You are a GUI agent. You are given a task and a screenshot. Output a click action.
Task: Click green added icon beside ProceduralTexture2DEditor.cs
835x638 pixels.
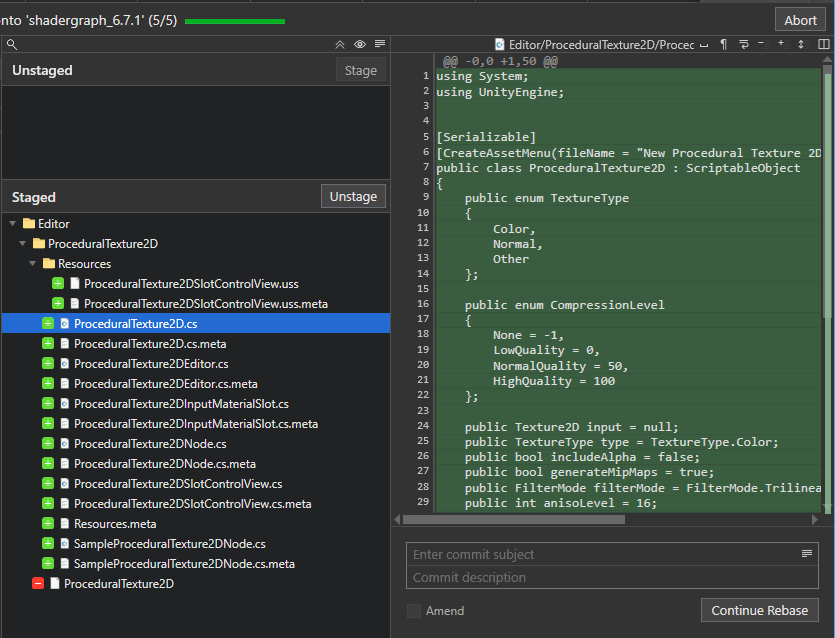pyautogui.click(x=48, y=364)
